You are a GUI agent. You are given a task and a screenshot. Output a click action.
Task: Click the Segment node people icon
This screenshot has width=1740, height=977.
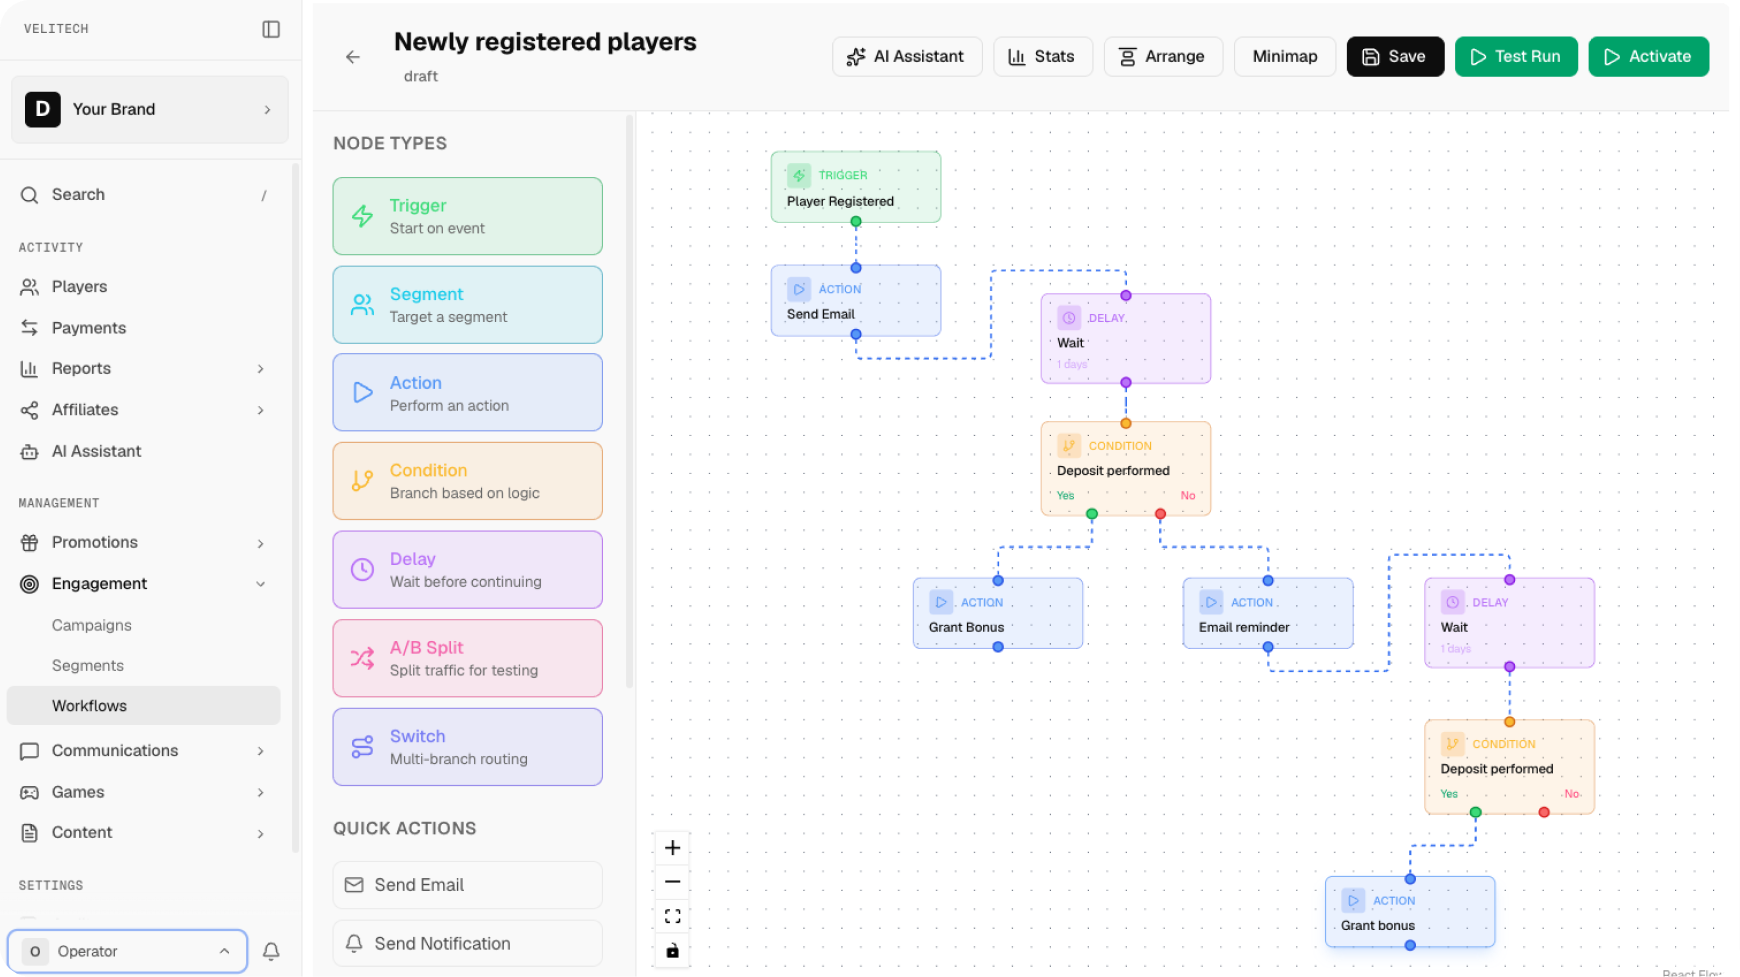click(362, 305)
